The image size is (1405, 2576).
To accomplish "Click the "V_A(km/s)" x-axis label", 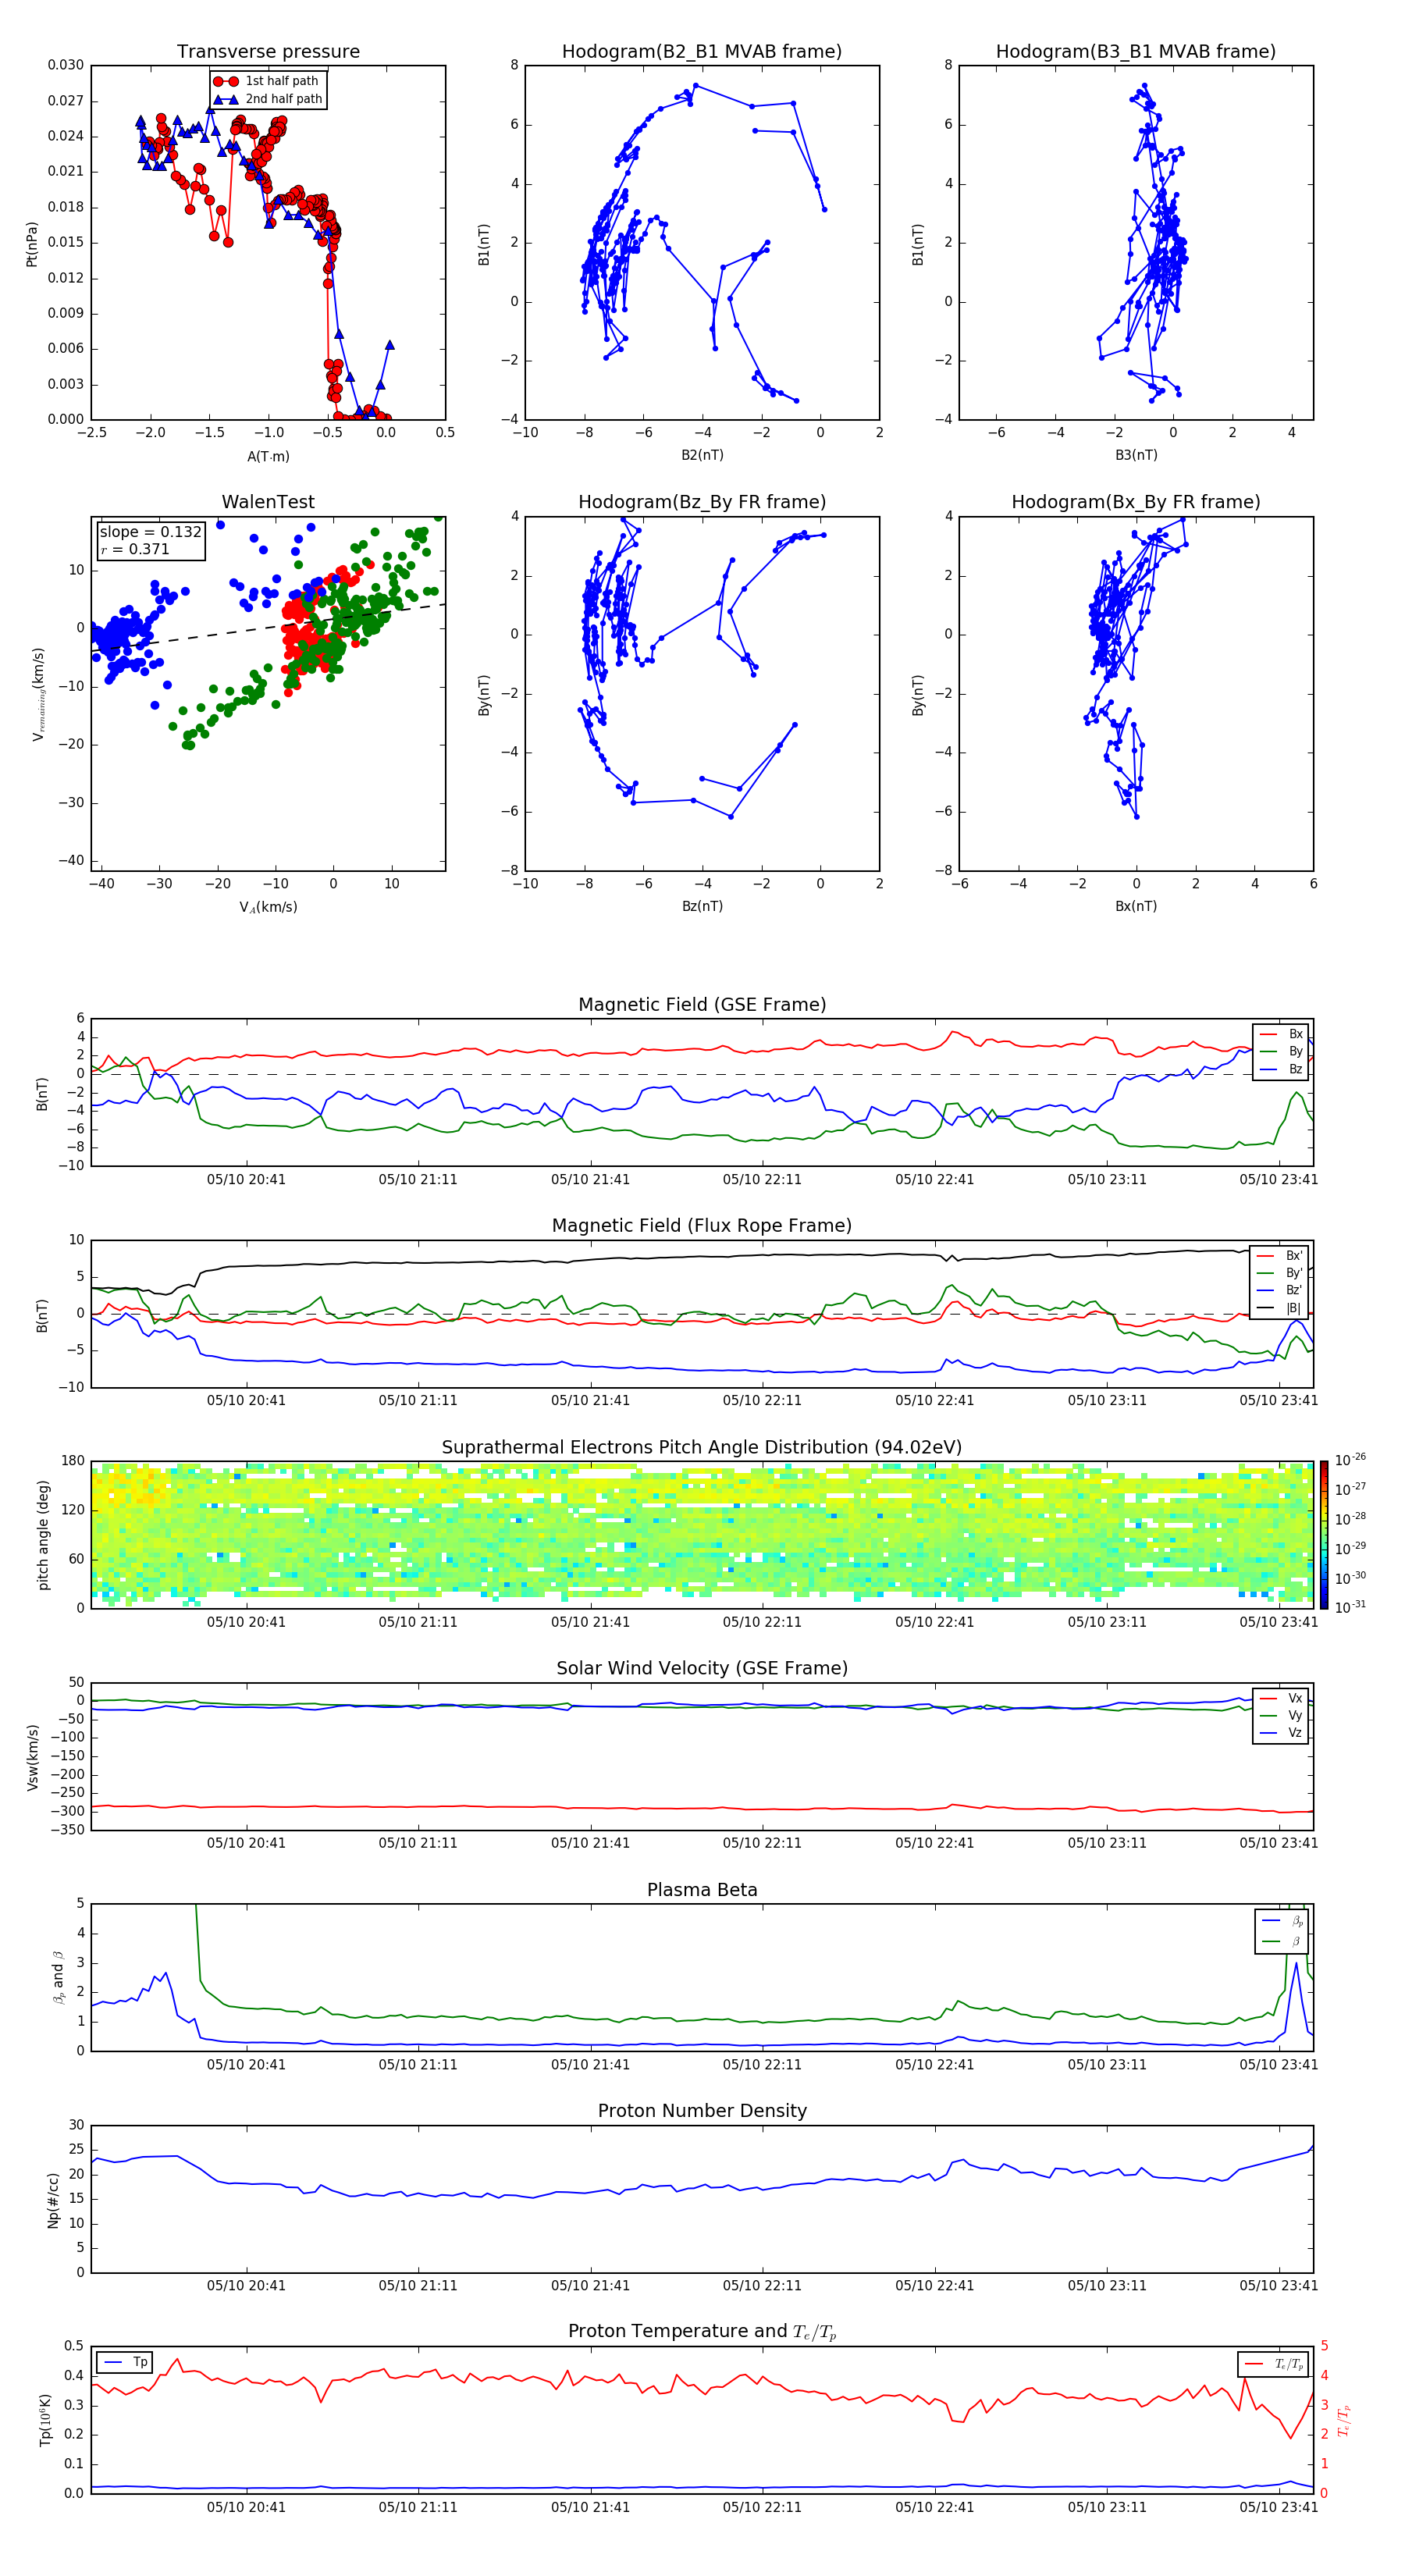I will (268, 907).
